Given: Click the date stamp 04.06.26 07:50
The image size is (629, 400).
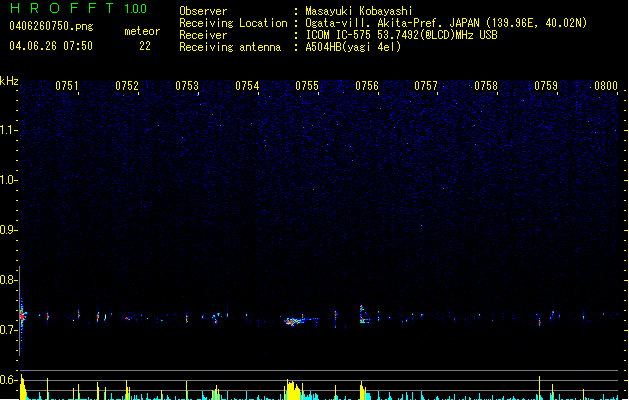Looking at the screenshot, I should [51, 46].
